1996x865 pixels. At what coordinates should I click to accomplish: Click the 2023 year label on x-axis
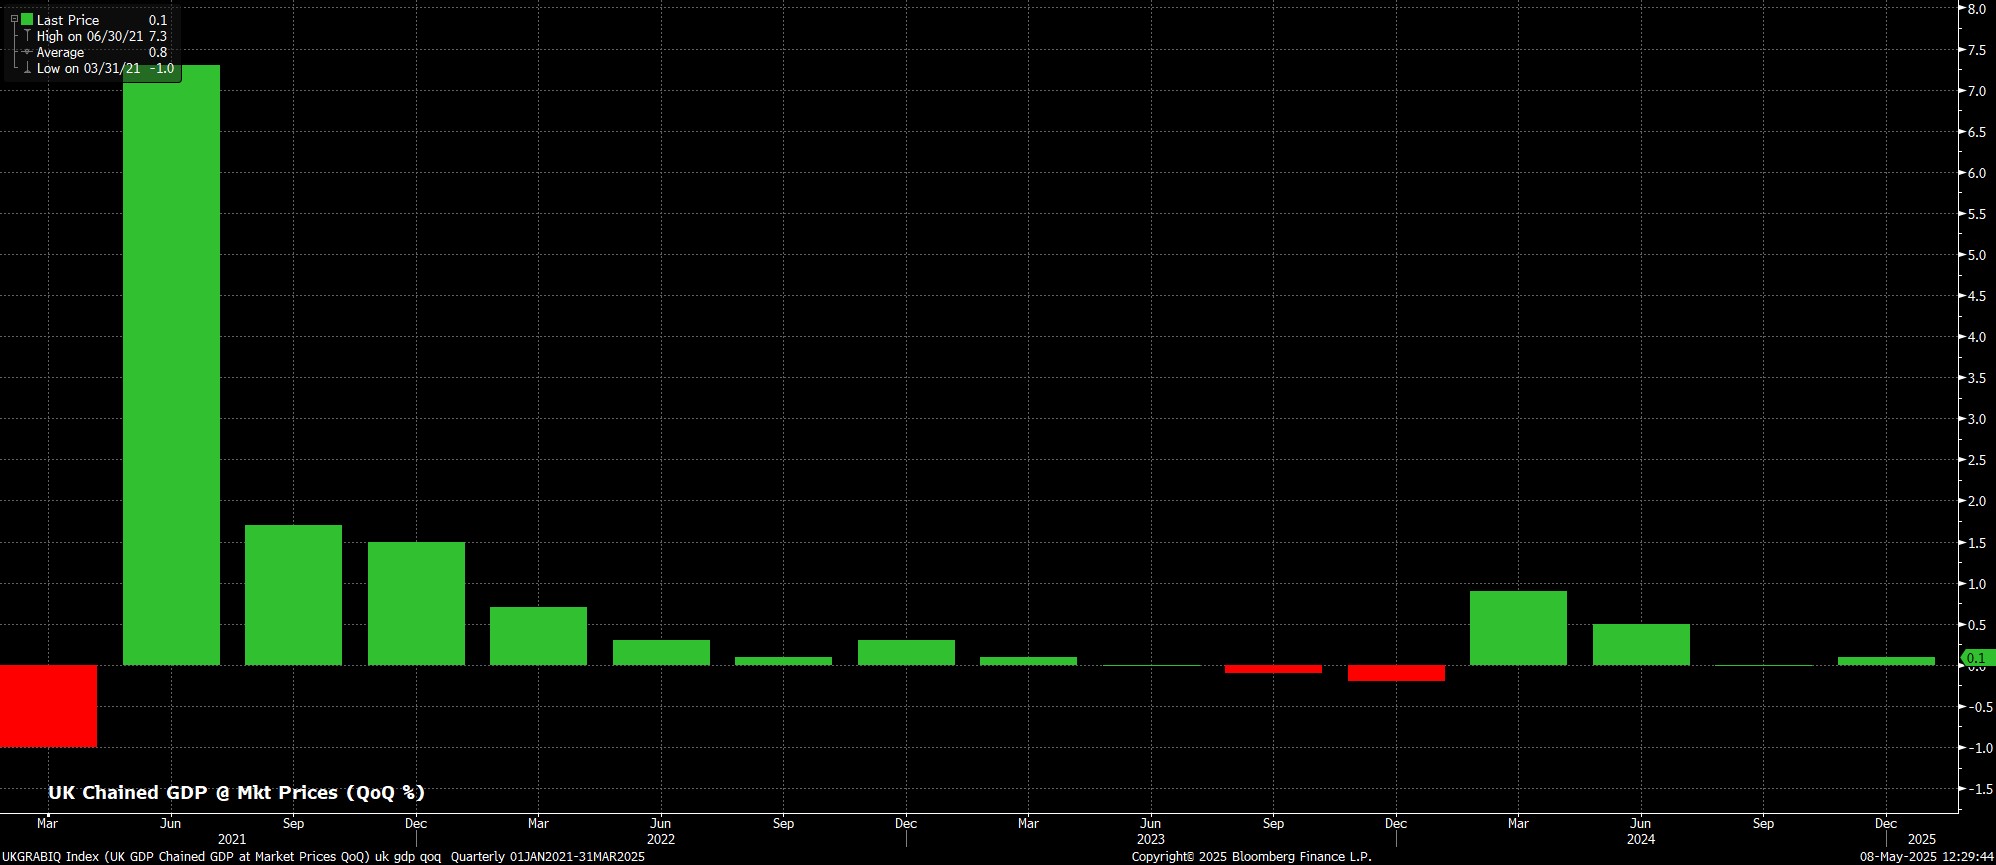tap(1151, 840)
